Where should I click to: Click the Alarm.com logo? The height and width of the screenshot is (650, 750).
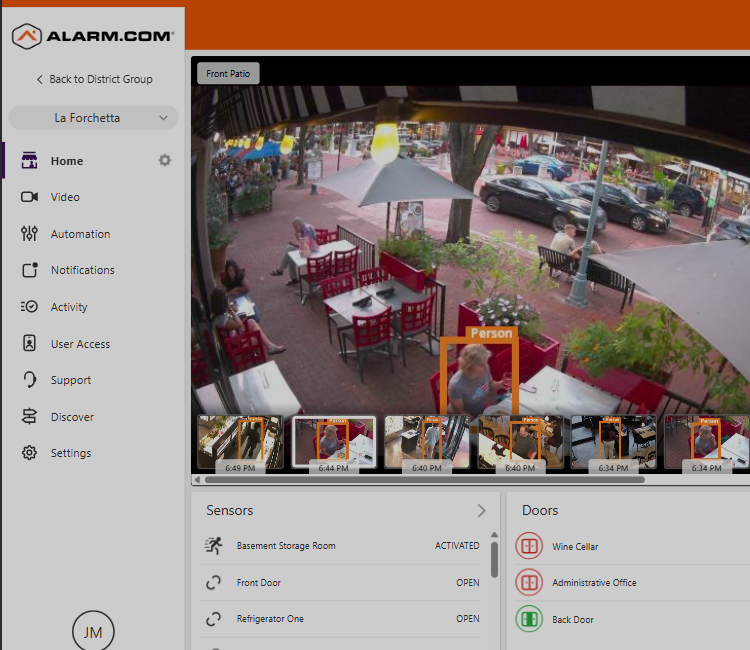click(93, 36)
